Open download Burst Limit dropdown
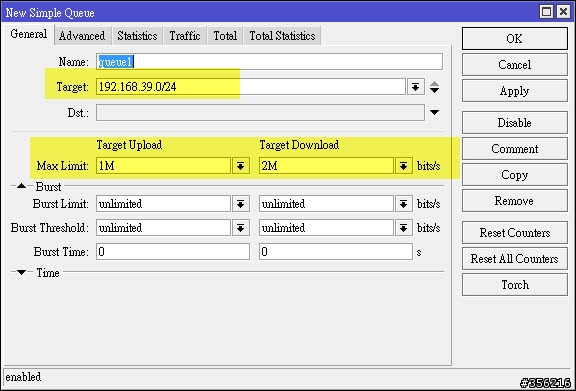576x391 pixels. [404, 204]
